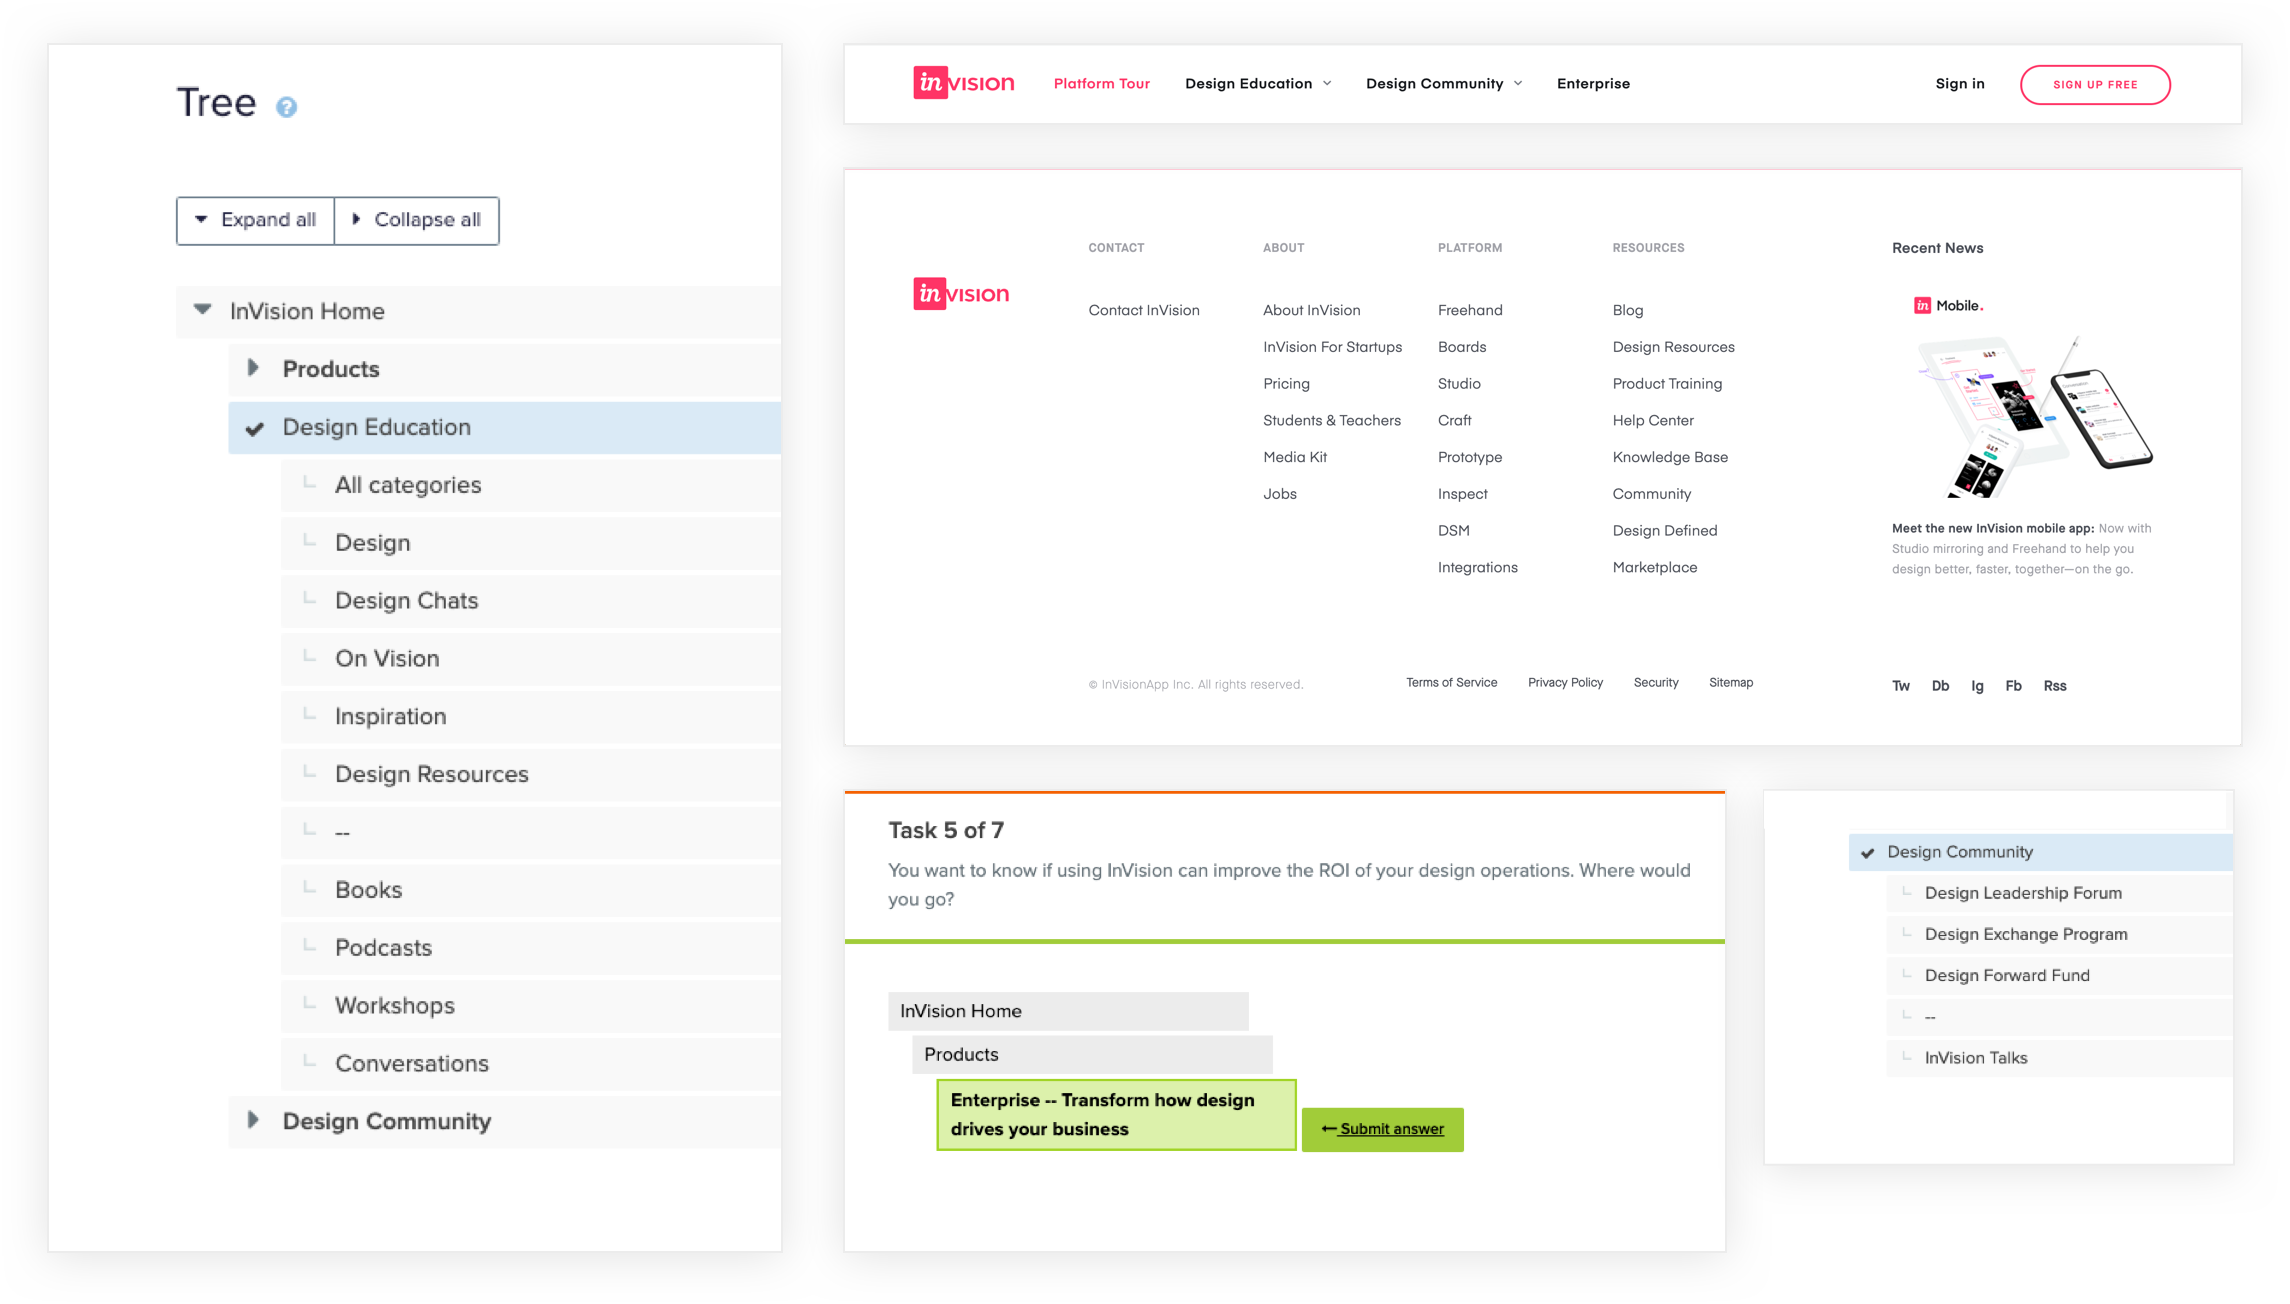Click the Tree help question-mark icon

pos(286,107)
